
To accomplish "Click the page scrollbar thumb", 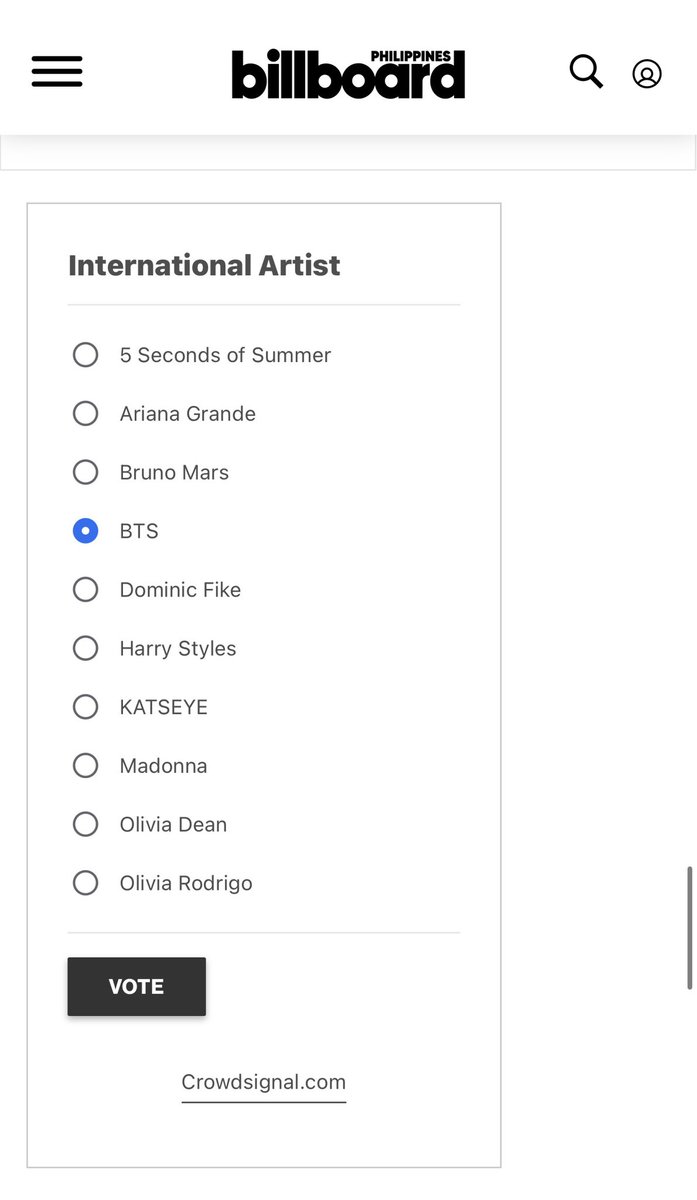I will (690, 928).
